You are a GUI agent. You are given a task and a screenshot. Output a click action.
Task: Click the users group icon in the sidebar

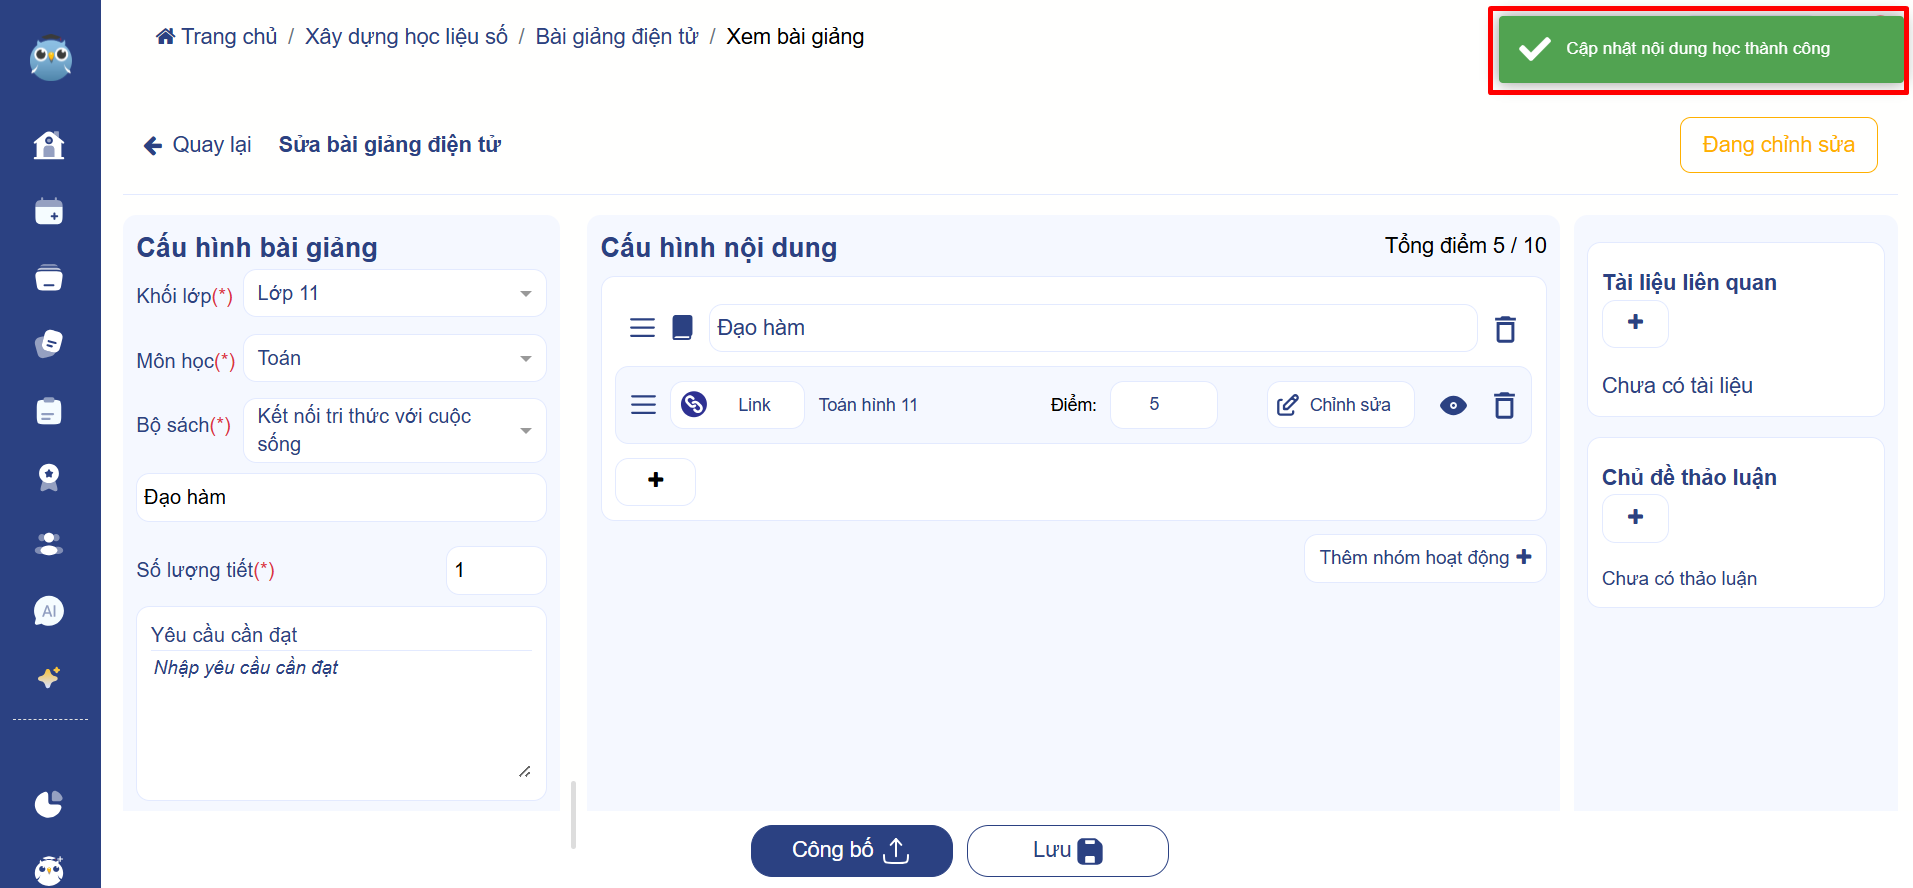[49, 544]
